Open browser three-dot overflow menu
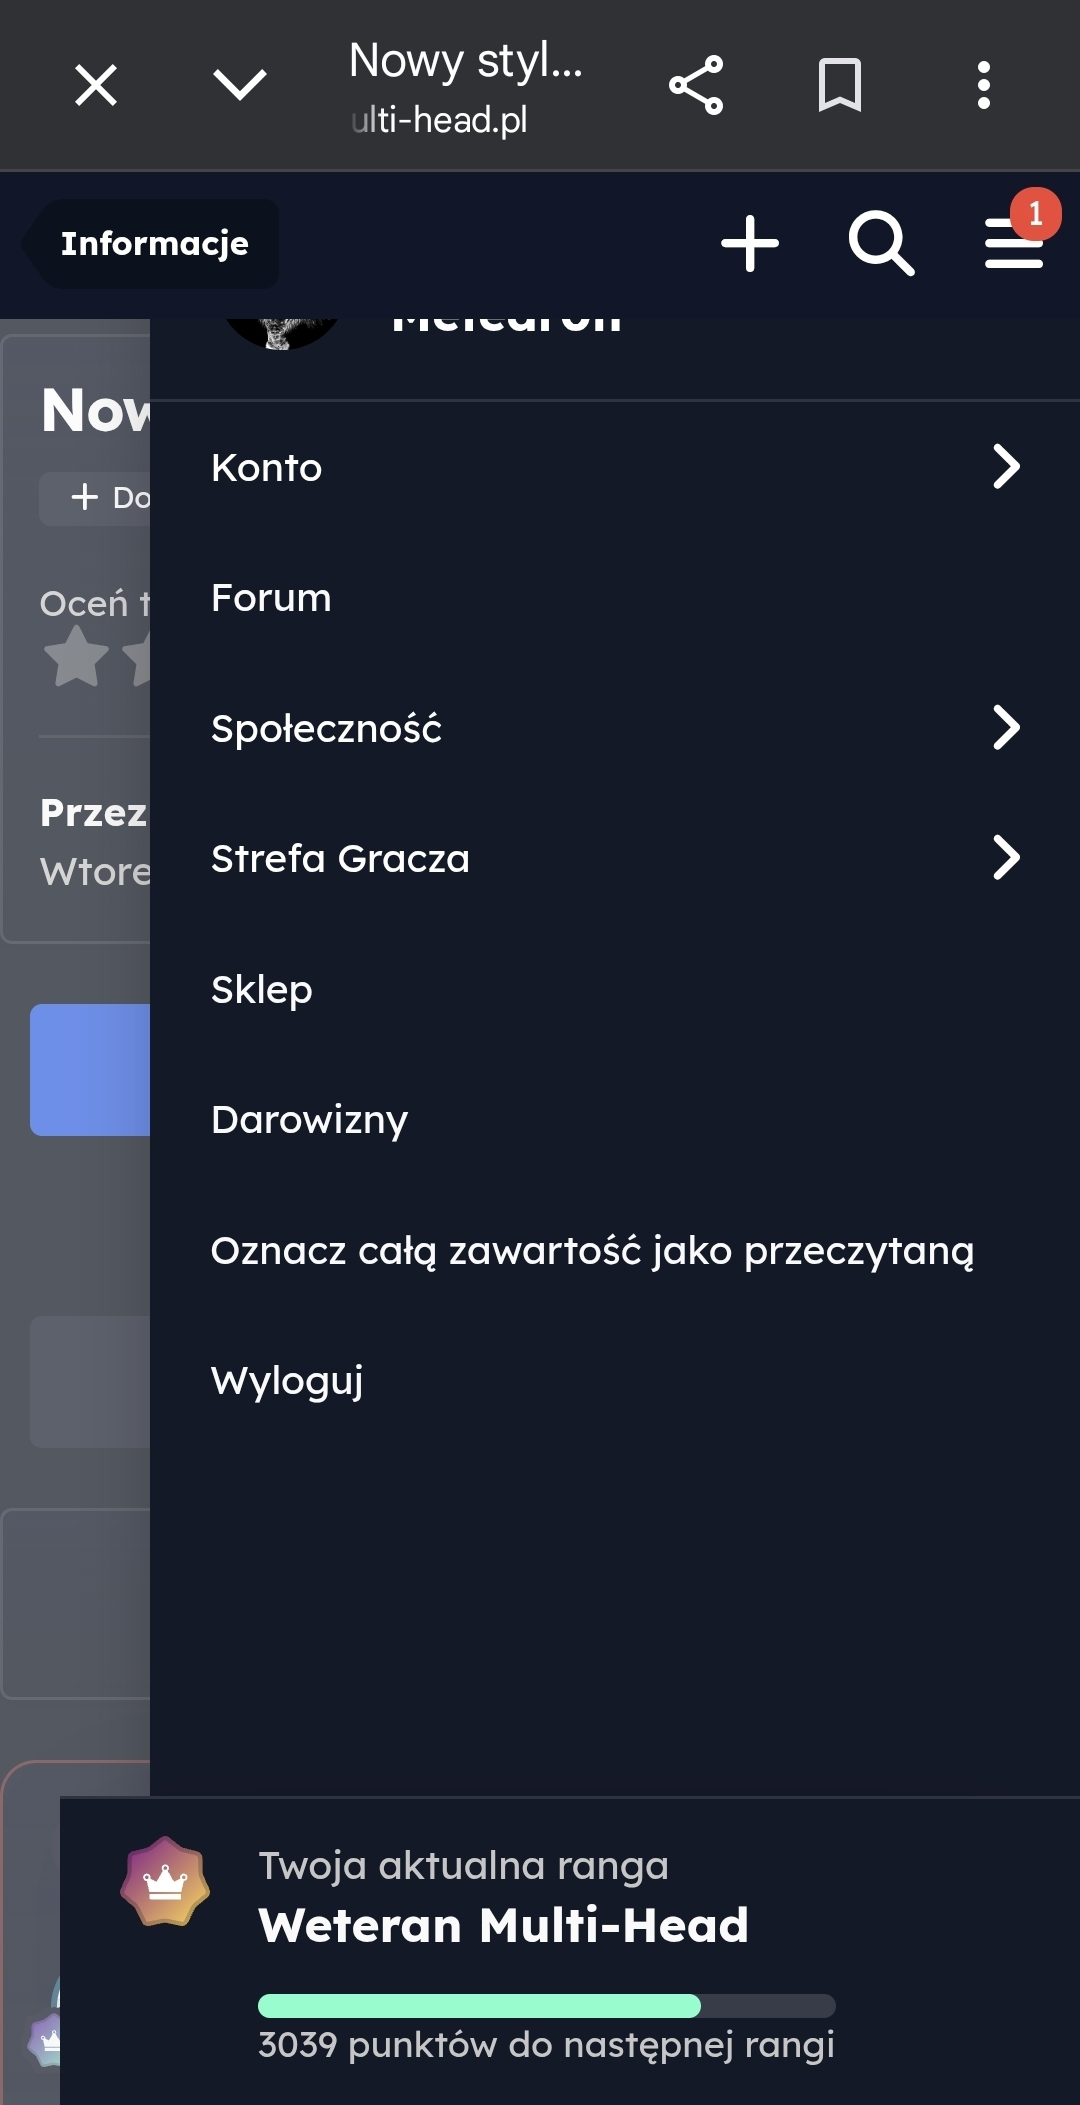The image size is (1080, 2105). pyautogui.click(x=984, y=85)
